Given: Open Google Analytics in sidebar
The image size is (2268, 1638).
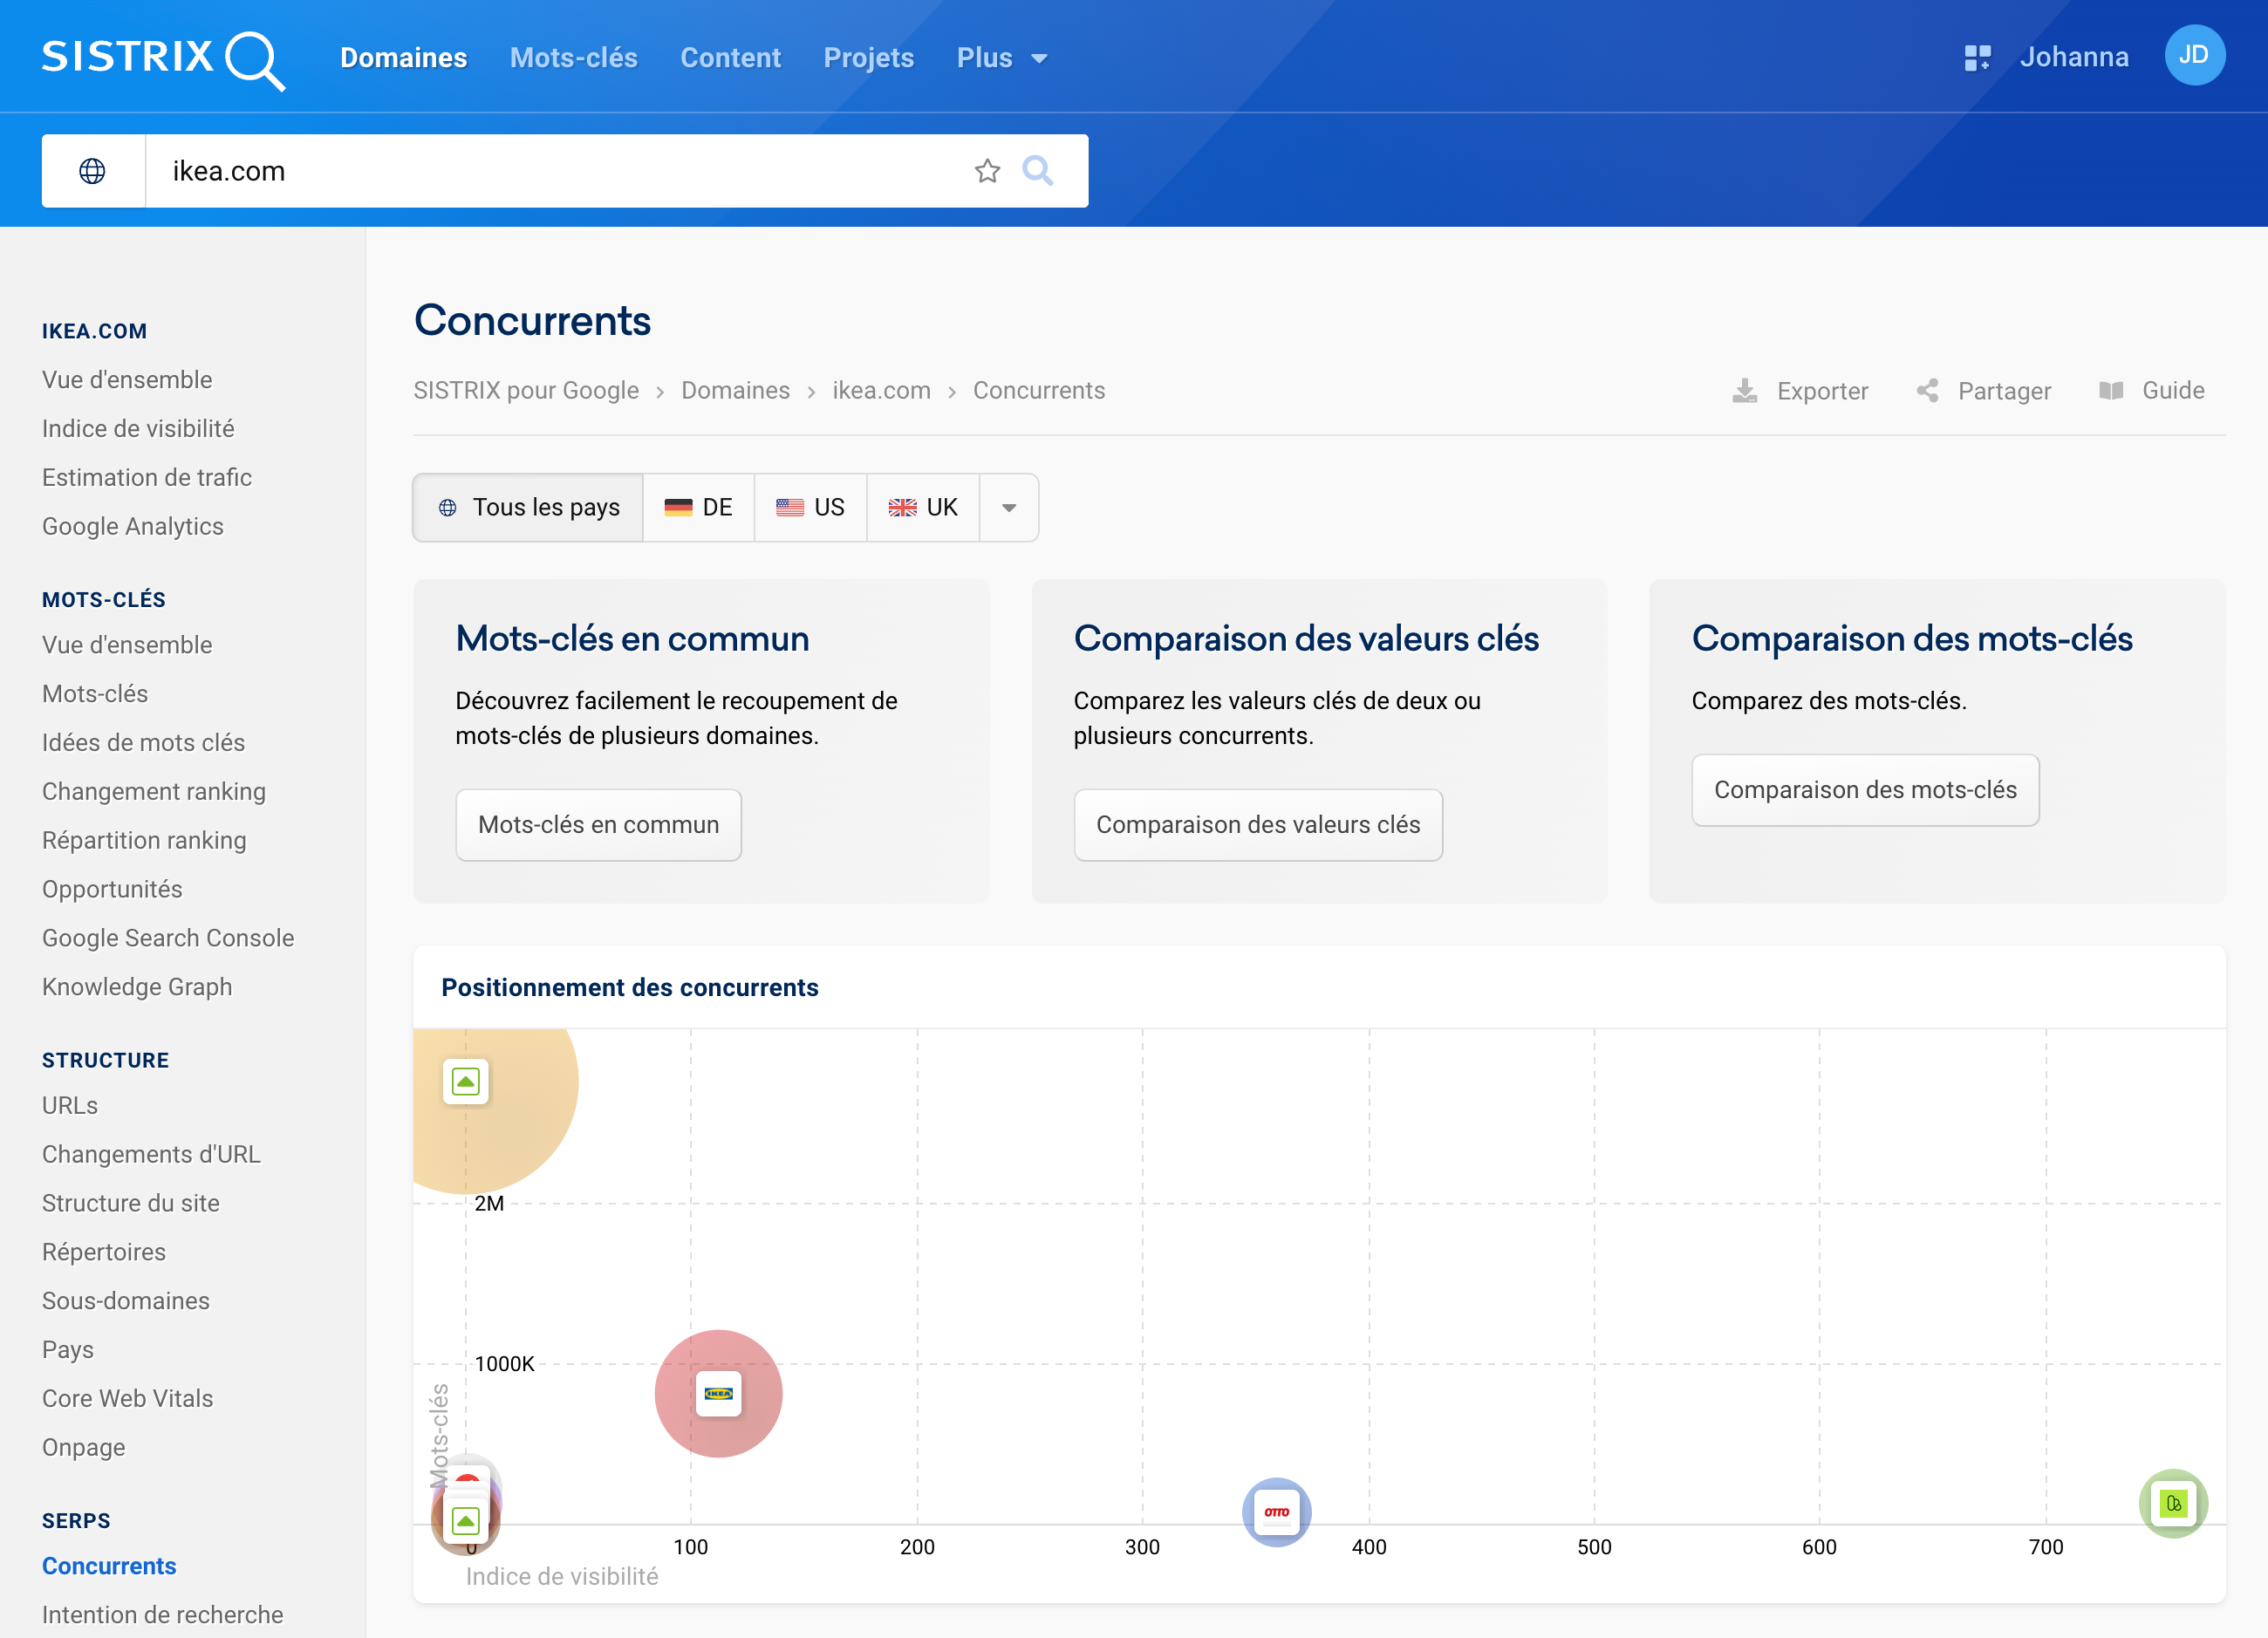Looking at the screenshot, I should pos(133,527).
